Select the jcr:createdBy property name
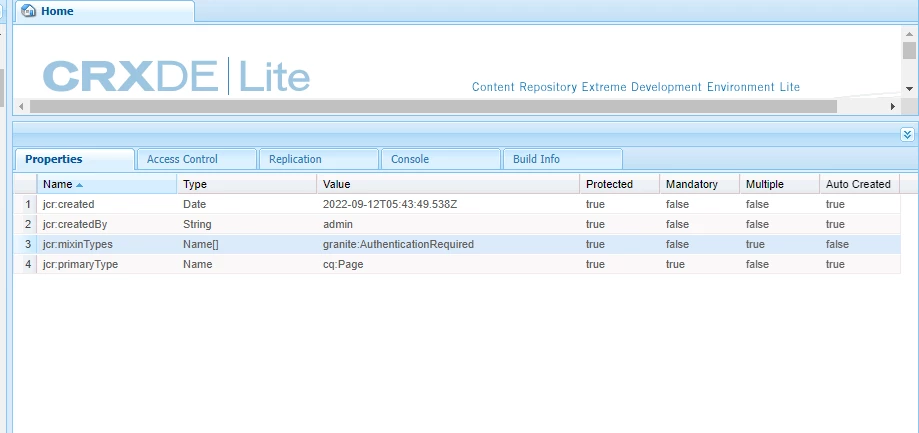Viewport: 919px width, 433px height. [75, 224]
